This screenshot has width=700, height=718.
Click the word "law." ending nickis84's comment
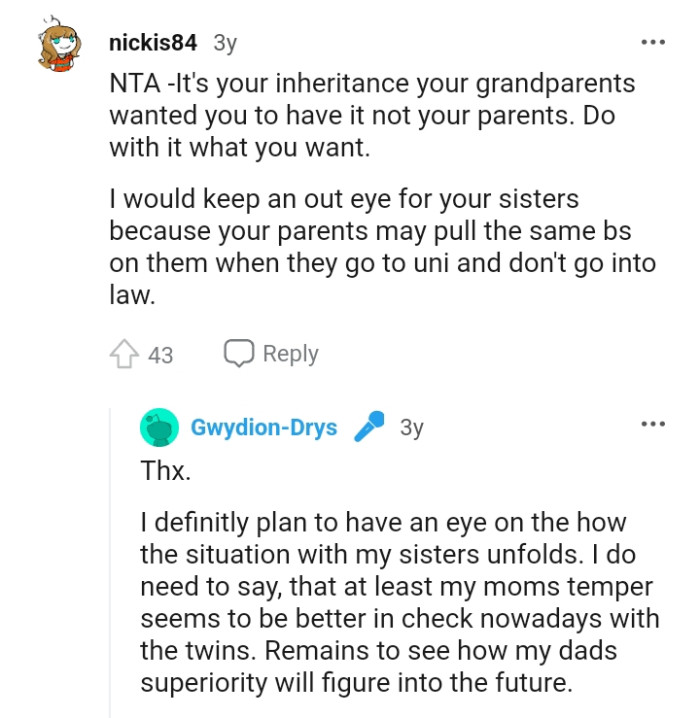click(127, 294)
